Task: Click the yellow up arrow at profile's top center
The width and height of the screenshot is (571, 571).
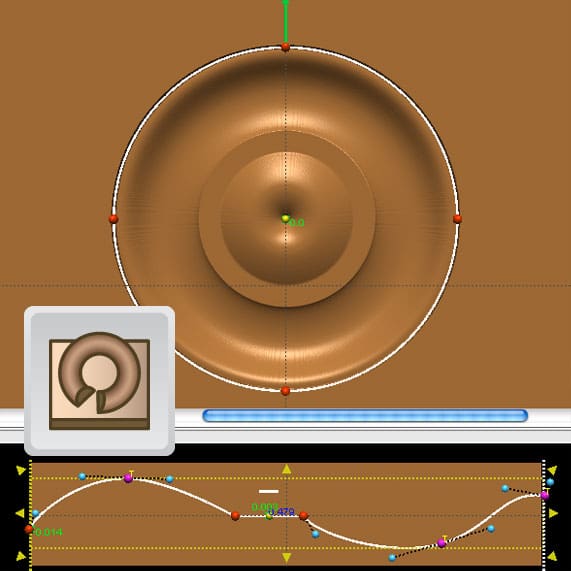Action: [287, 469]
